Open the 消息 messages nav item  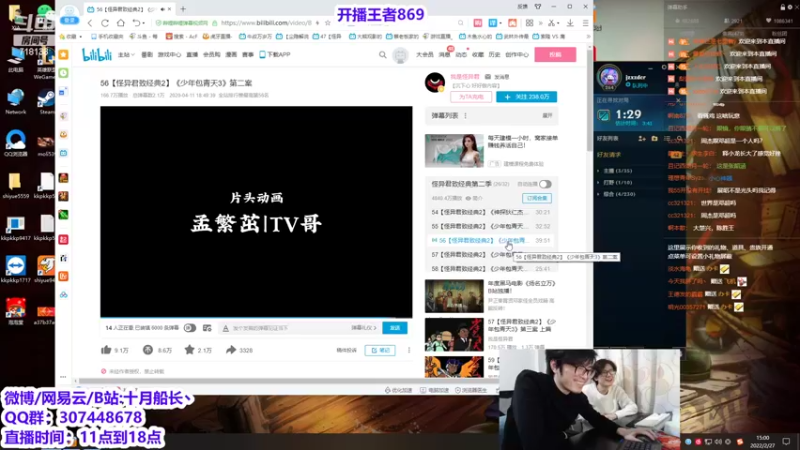click(x=444, y=55)
